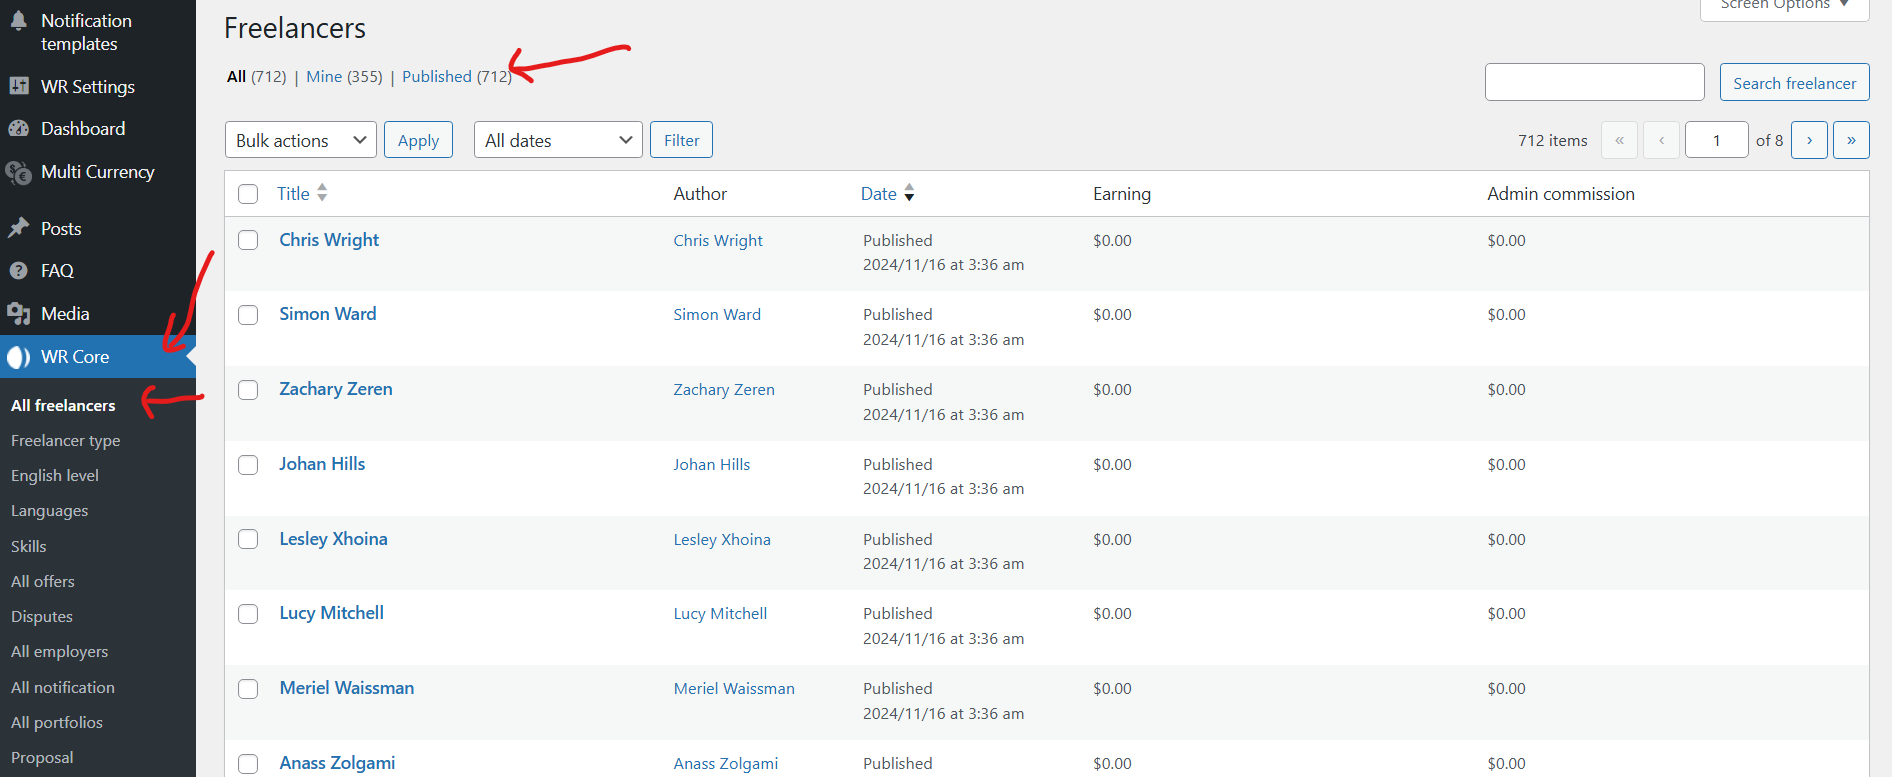Expand the Screen Options panel
This screenshot has width=1892, height=777.
1784,6
